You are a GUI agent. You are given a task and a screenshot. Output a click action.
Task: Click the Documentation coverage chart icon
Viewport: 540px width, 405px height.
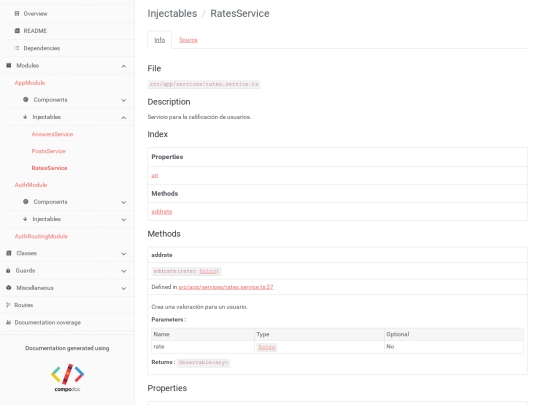click(9, 322)
